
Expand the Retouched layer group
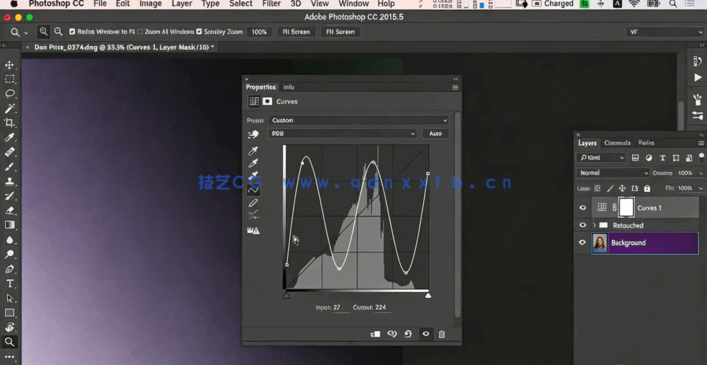pyautogui.click(x=594, y=225)
